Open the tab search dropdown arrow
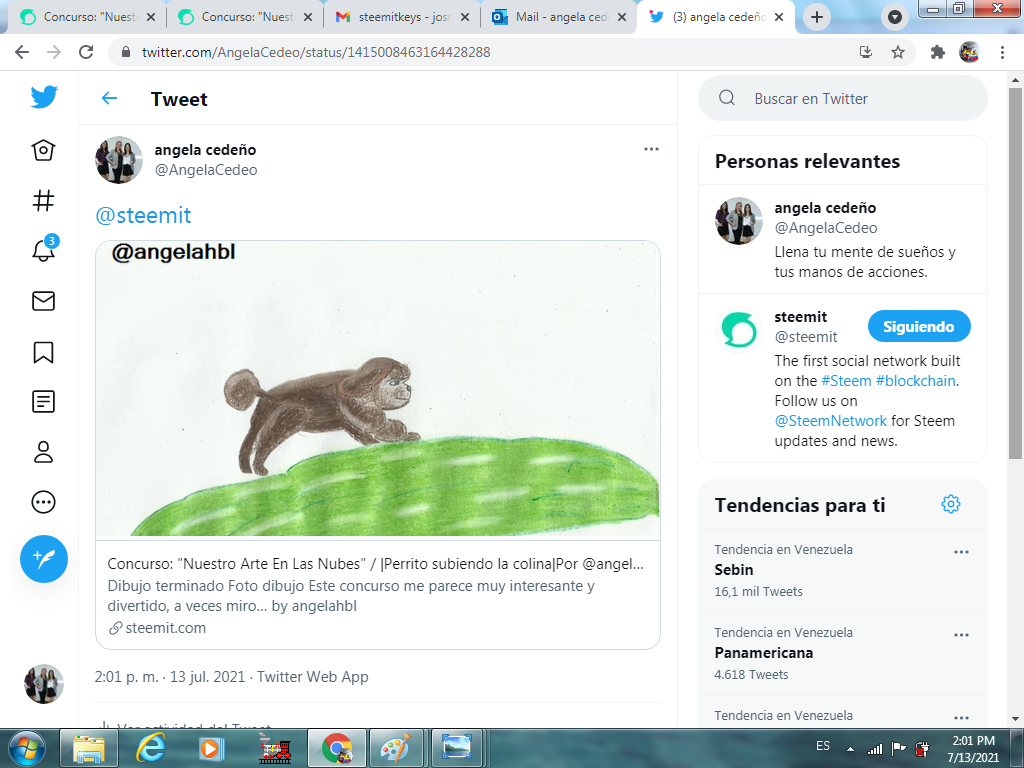This screenshot has width=1024, height=768. point(895,17)
